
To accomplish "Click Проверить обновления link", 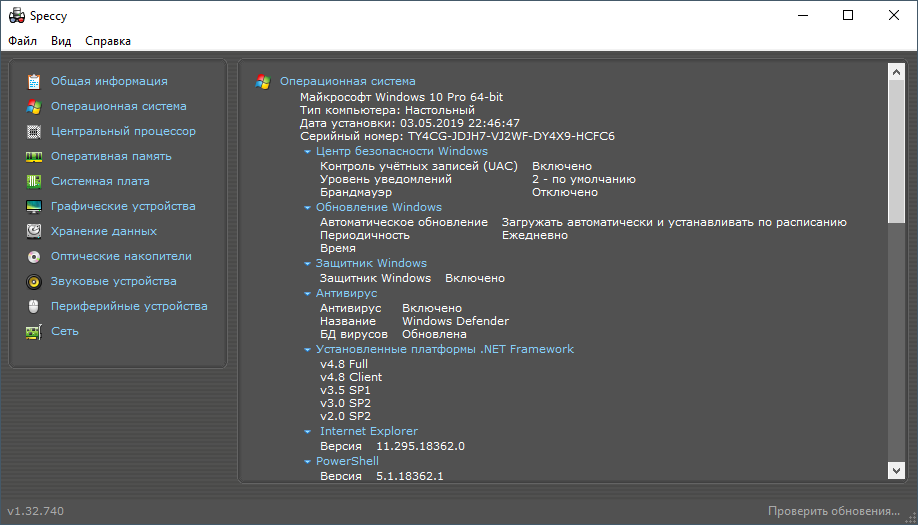I will (x=834, y=511).
